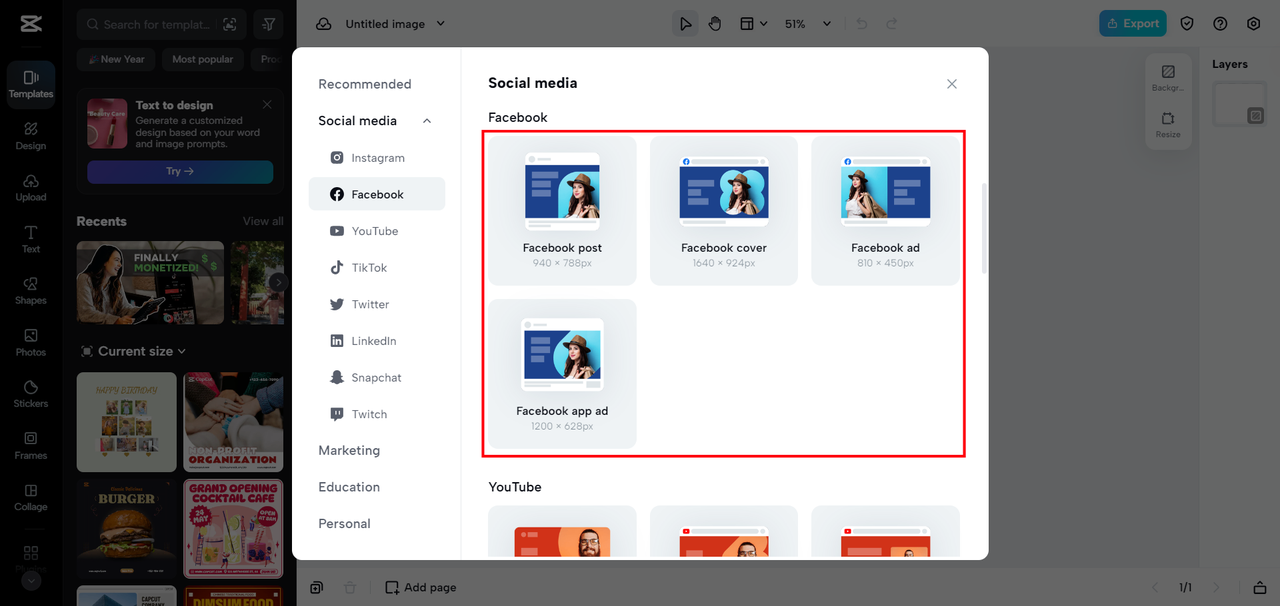Choose the Facebook post size preset

click(562, 210)
